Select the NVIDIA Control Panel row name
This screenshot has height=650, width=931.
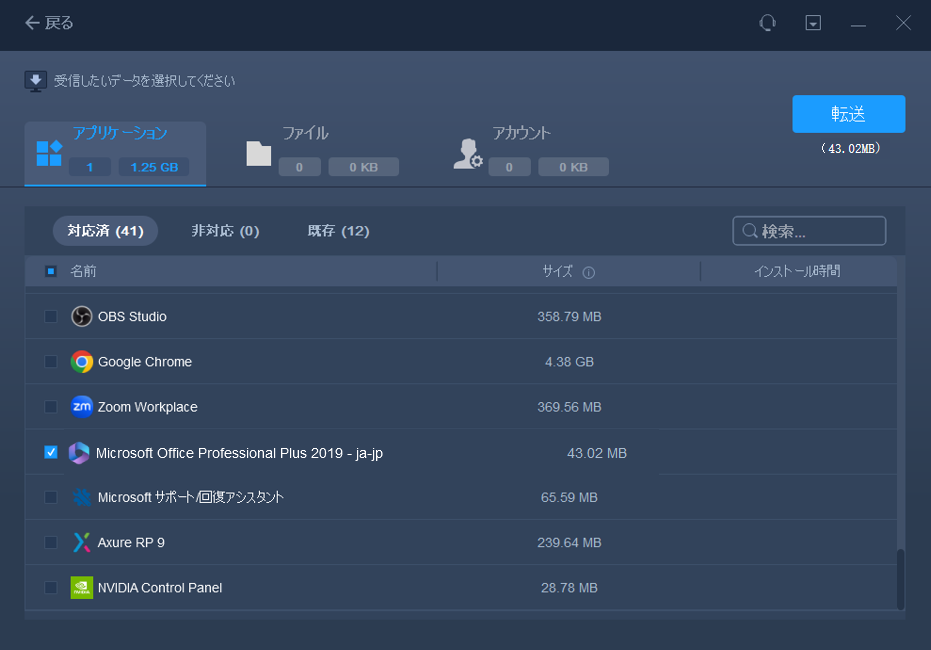pos(160,588)
